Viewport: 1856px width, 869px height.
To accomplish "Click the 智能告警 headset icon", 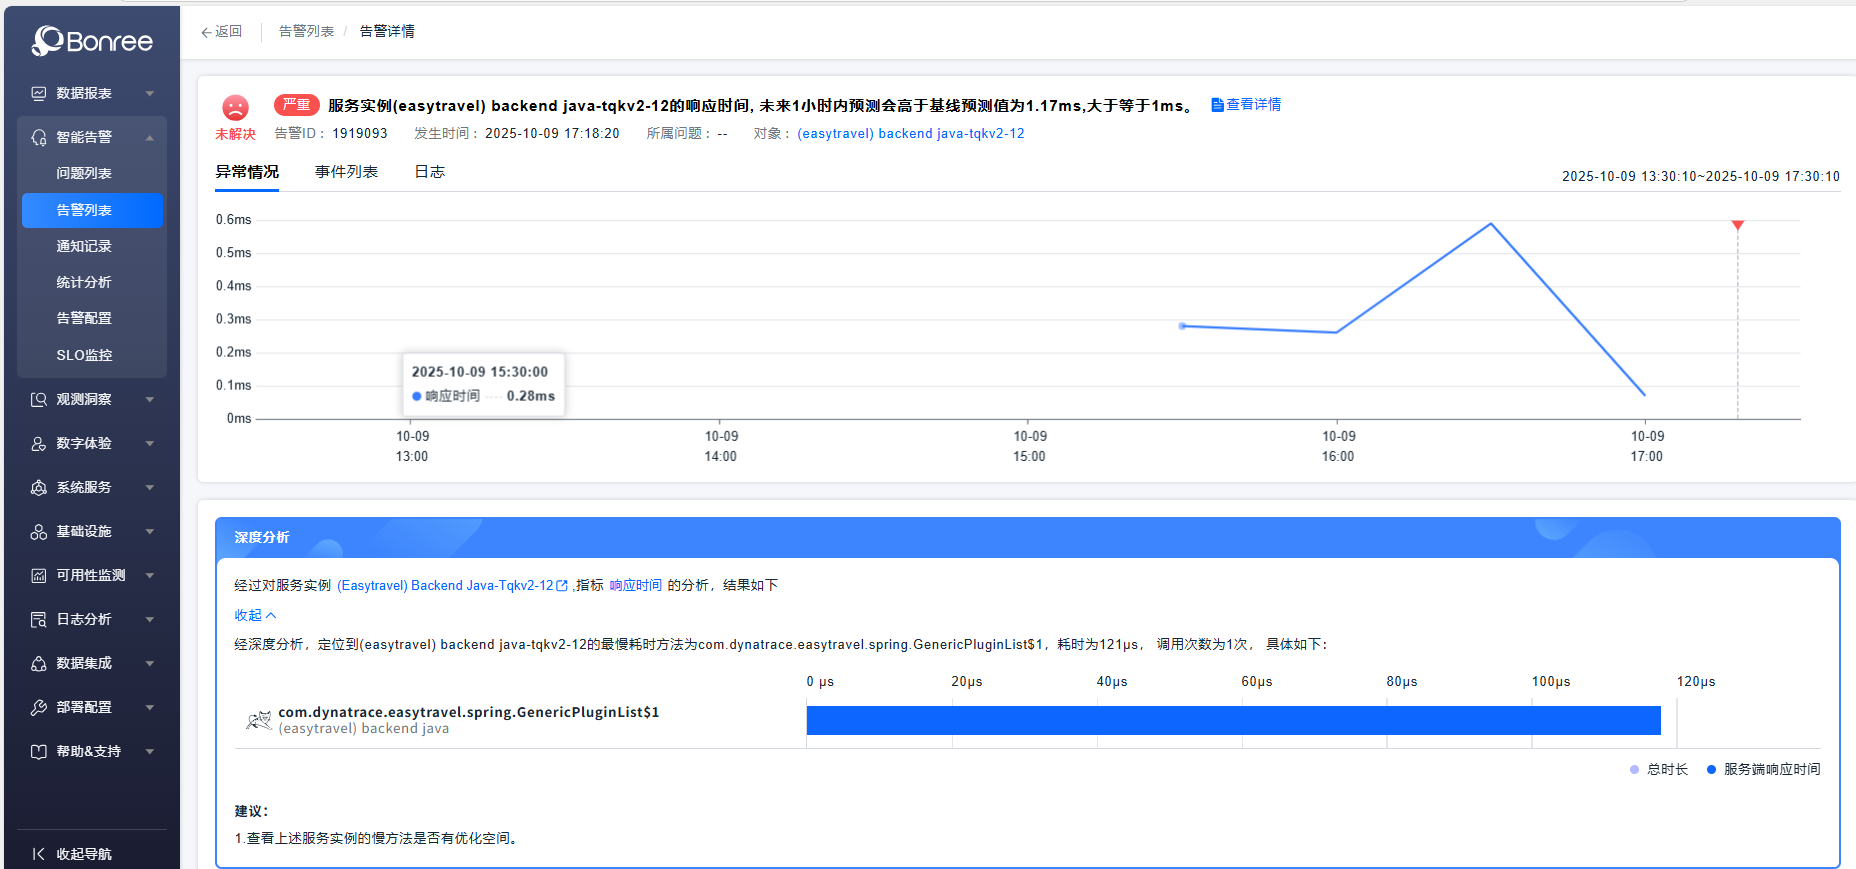I will 39,137.
